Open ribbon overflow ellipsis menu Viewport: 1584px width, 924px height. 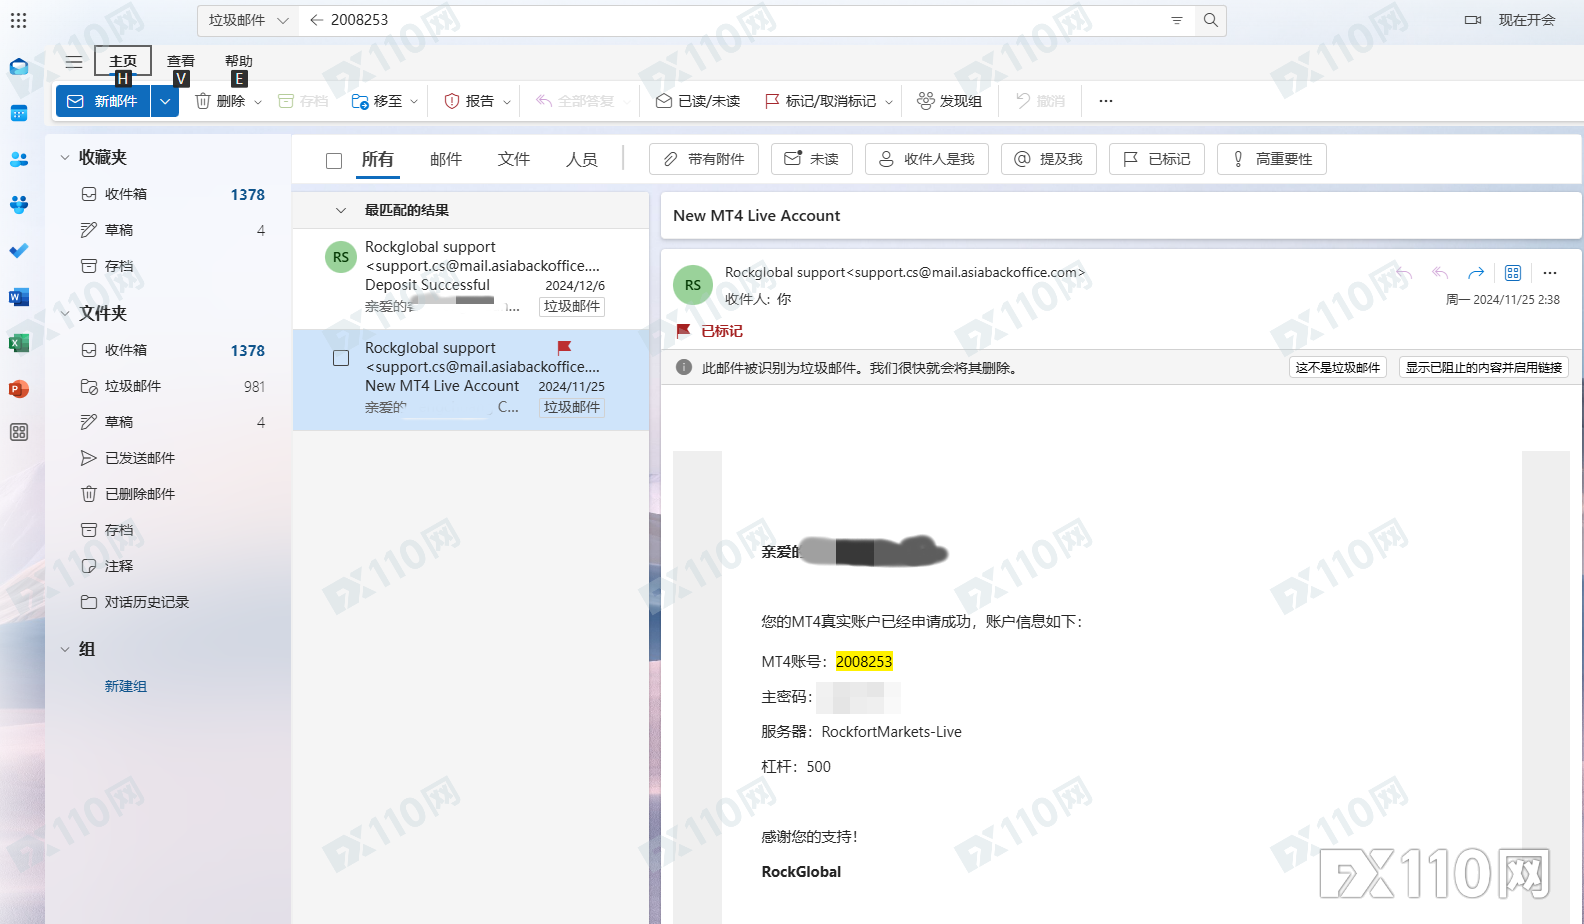click(x=1106, y=101)
